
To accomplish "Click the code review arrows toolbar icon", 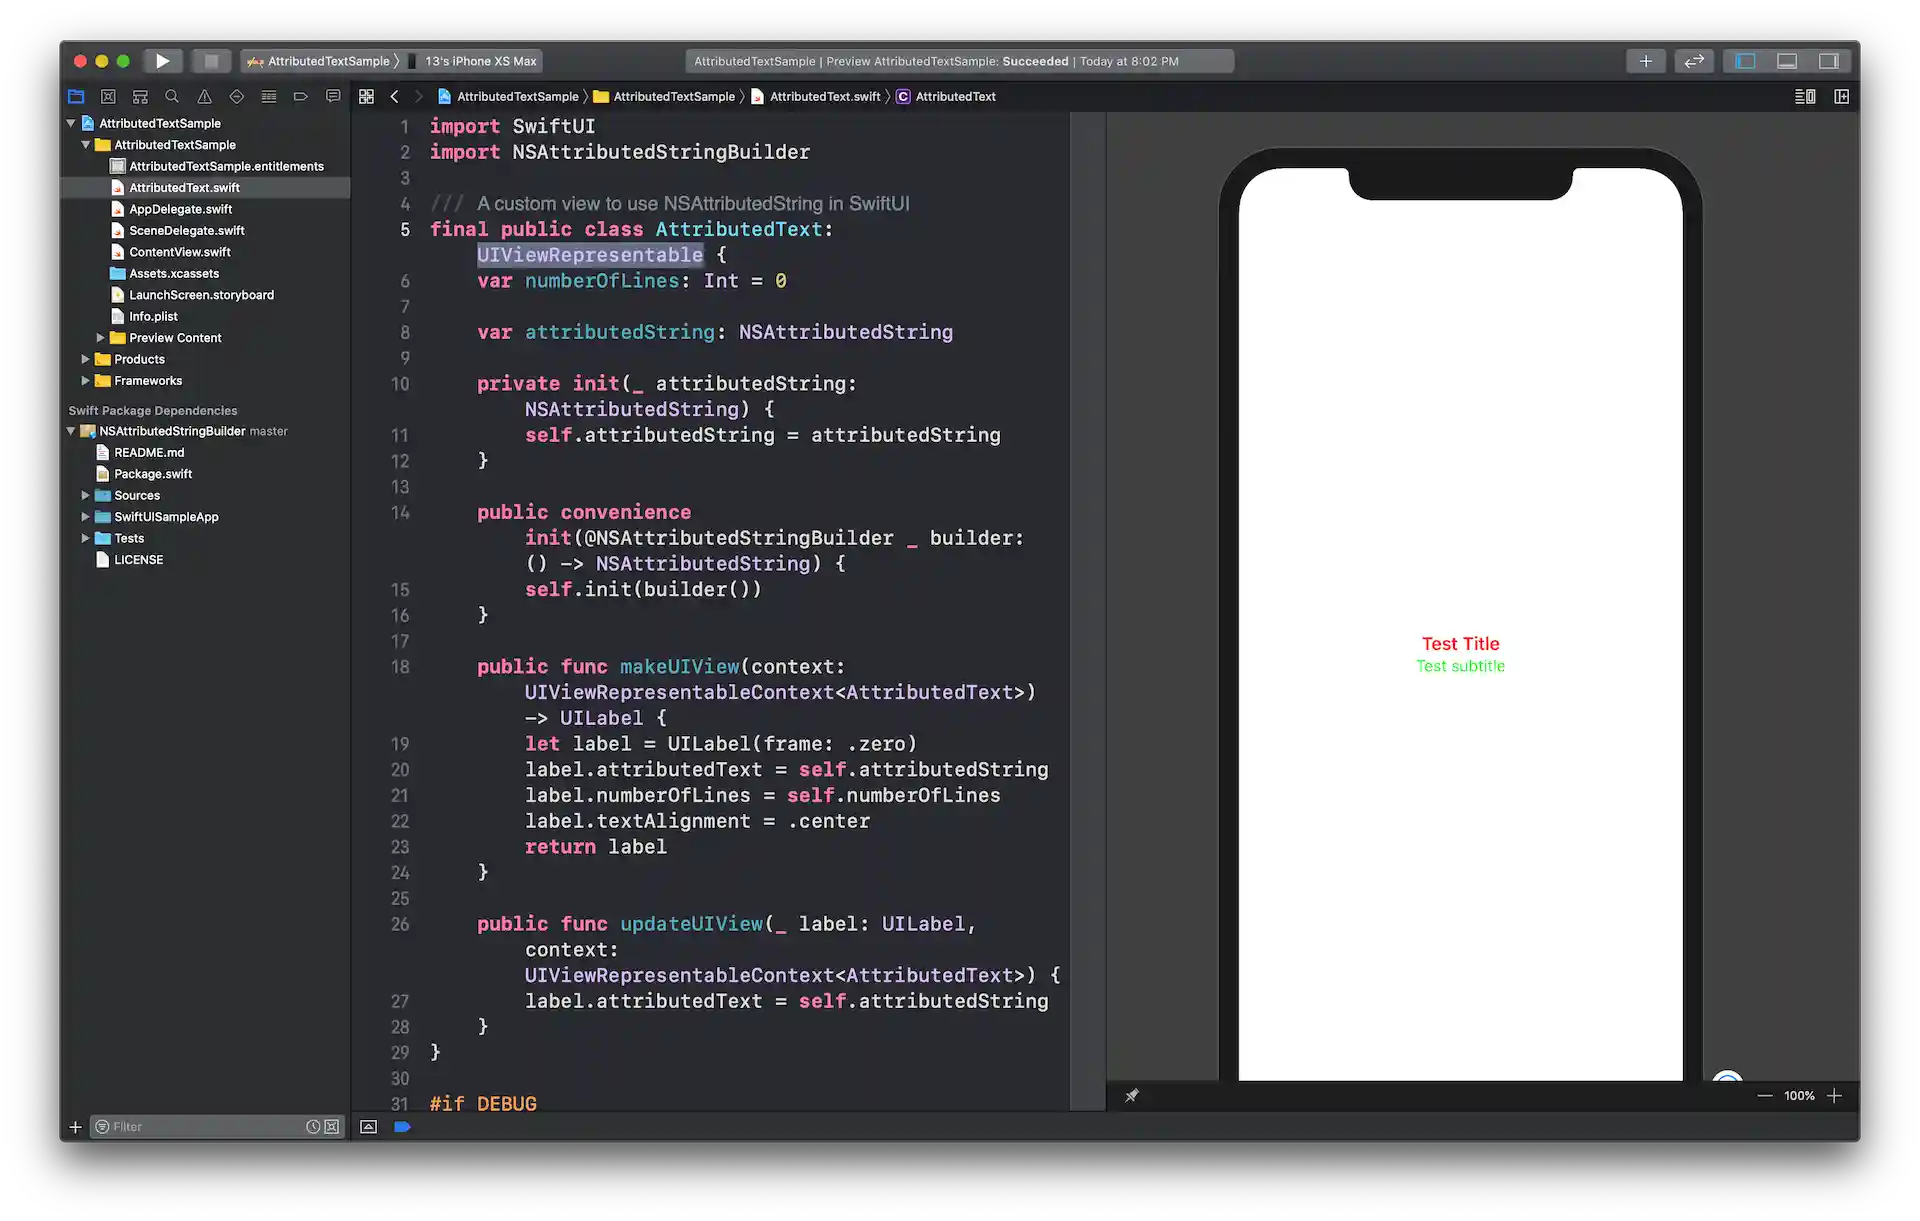I will point(1694,61).
